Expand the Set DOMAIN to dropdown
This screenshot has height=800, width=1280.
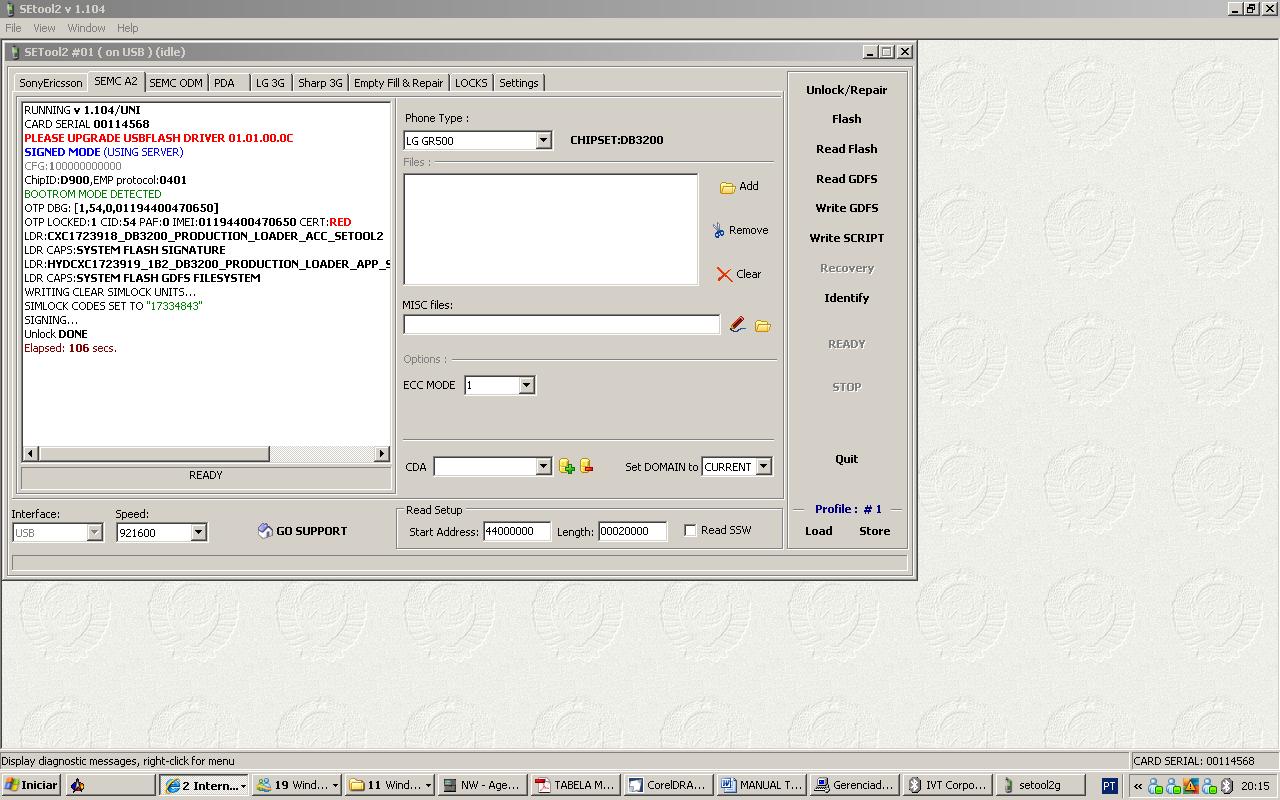point(763,466)
